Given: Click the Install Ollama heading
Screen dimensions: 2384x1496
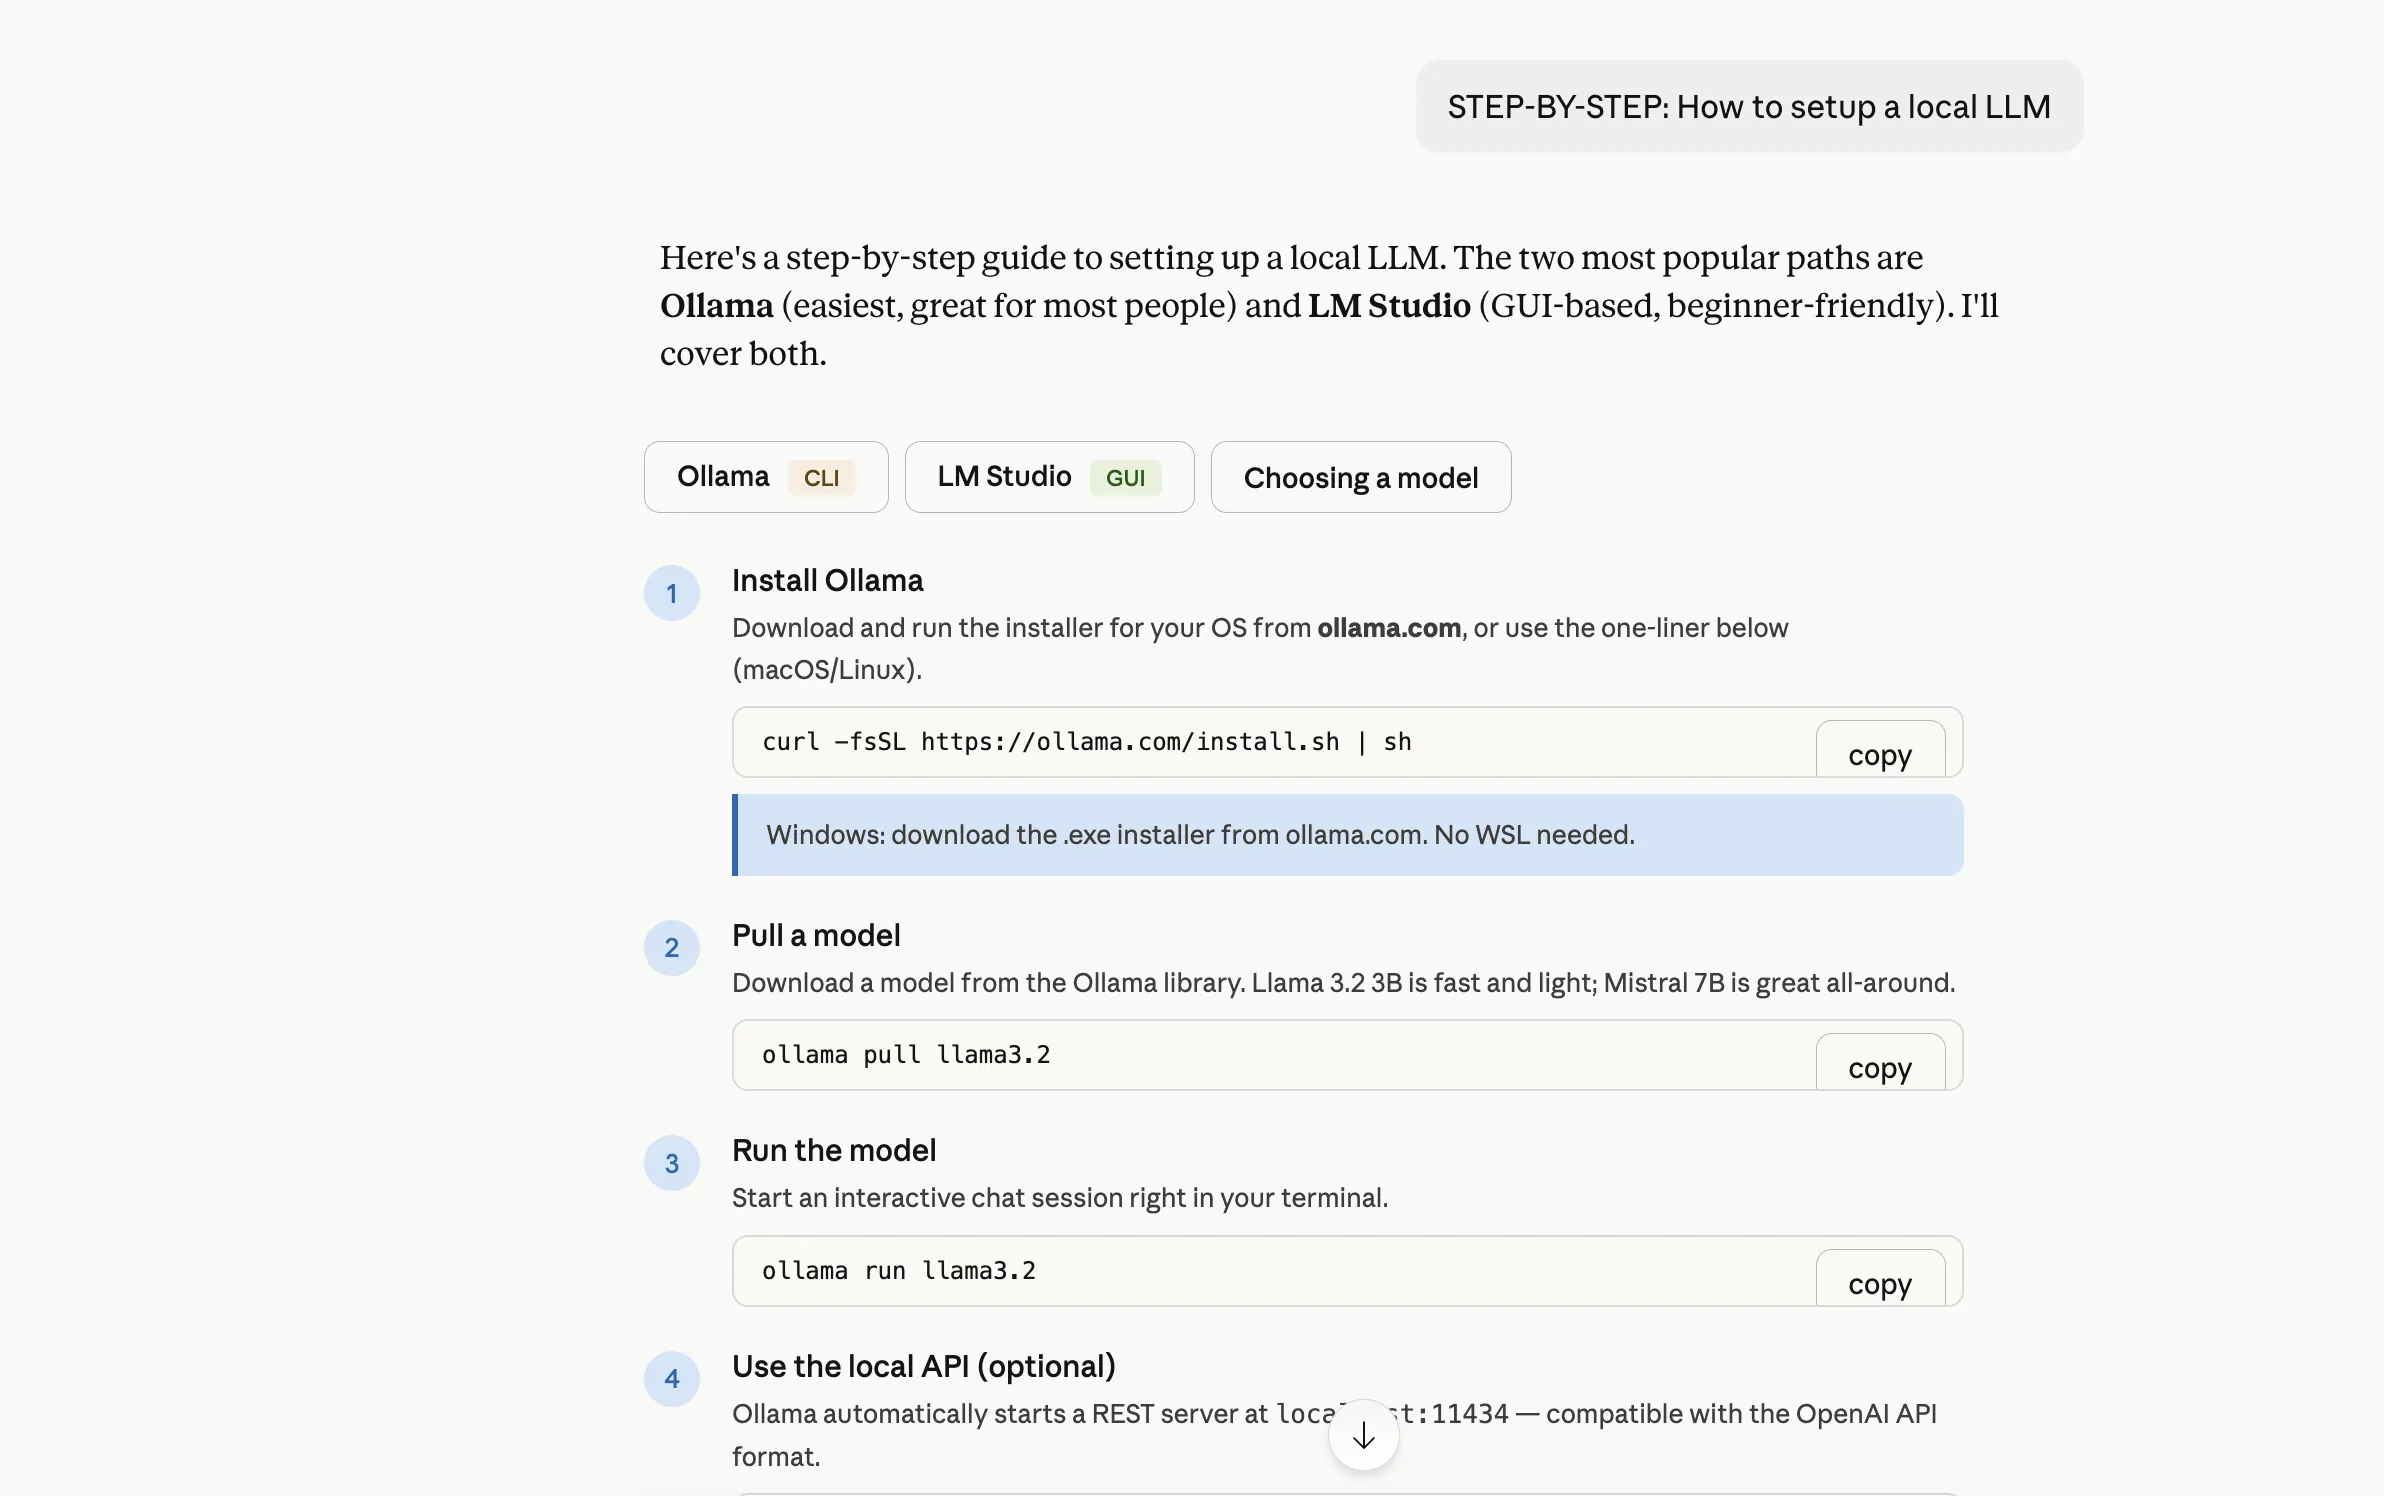Looking at the screenshot, I should coord(826,580).
